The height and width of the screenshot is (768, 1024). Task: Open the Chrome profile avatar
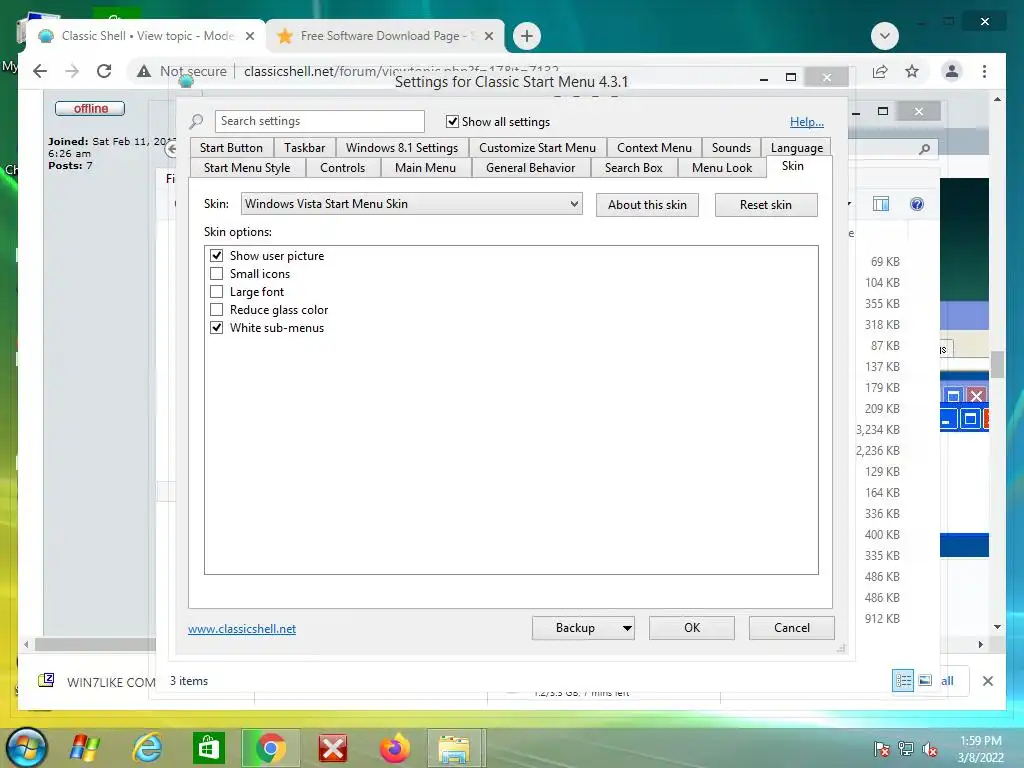click(952, 71)
